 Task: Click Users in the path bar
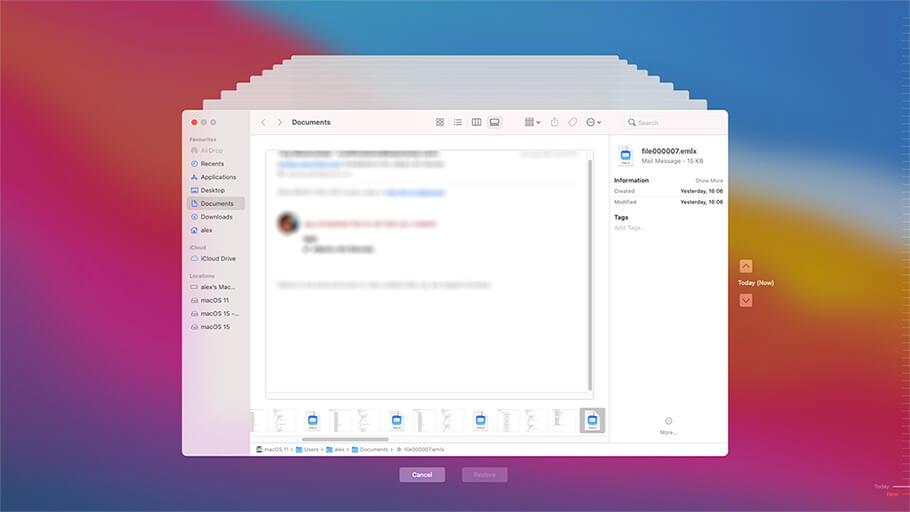[x=308, y=450]
